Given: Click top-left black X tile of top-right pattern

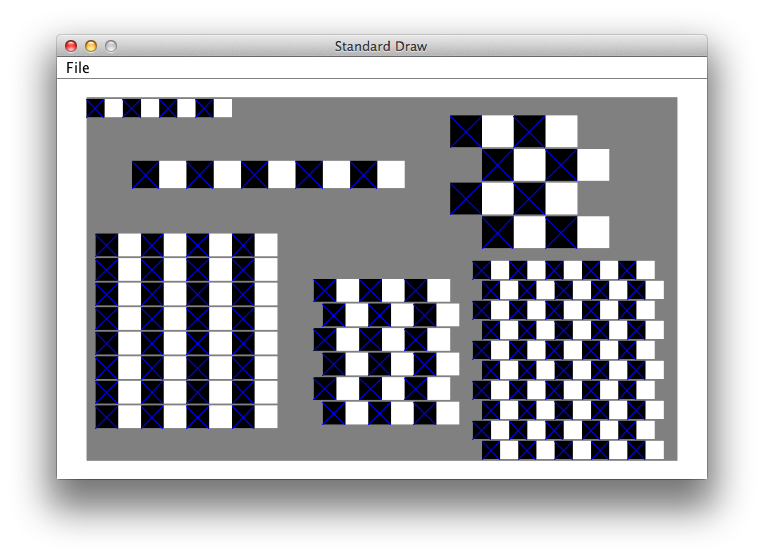Looking at the screenshot, I should (x=466, y=132).
